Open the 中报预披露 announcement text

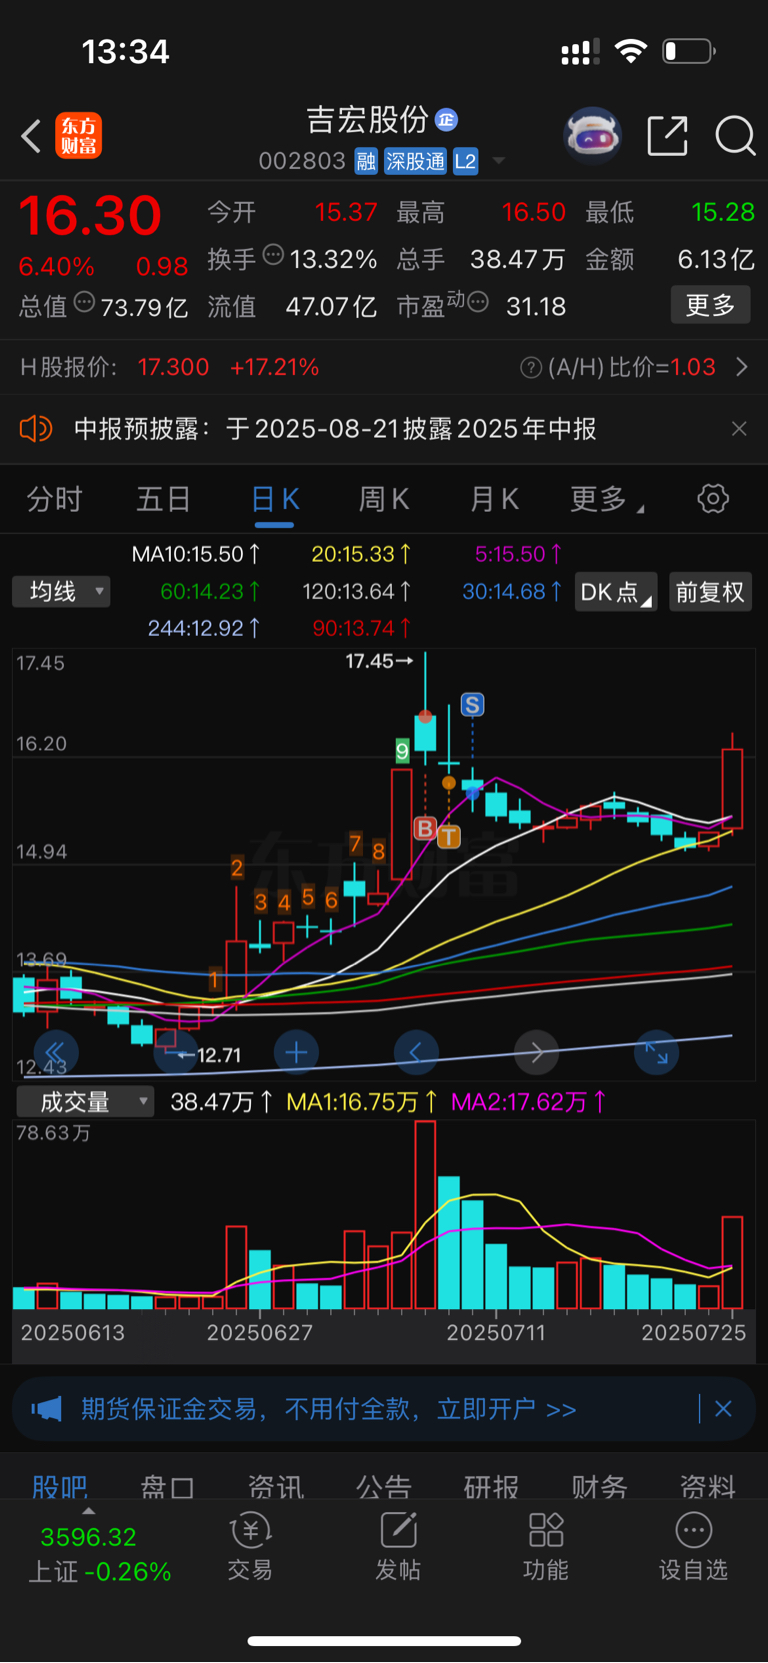coord(335,429)
